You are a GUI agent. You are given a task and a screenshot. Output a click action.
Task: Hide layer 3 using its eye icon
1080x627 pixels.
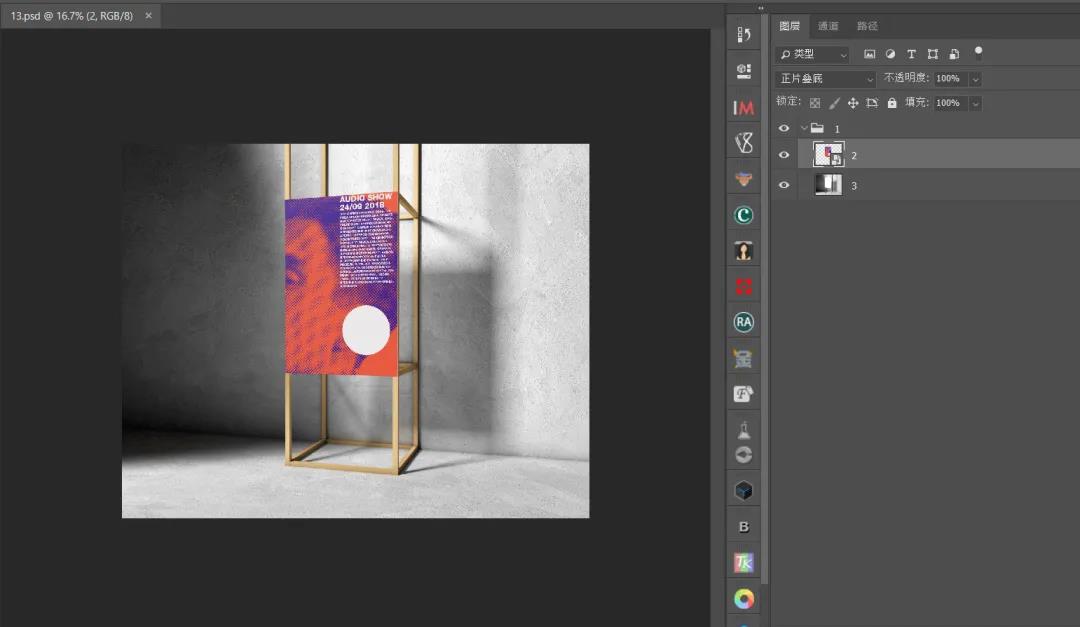(784, 185)
